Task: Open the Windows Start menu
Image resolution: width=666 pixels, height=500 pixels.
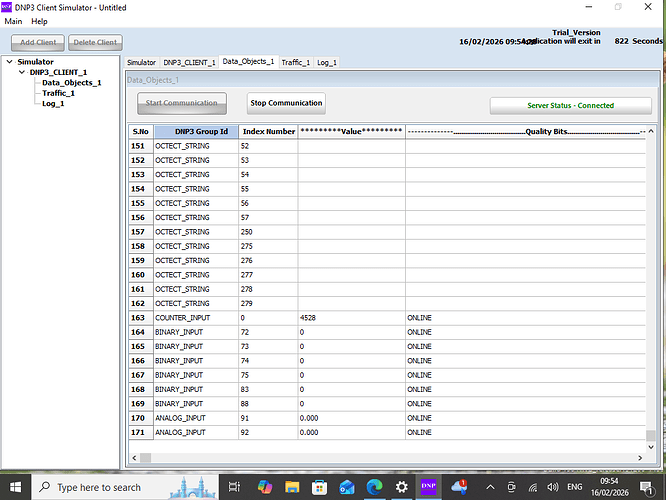Action: tap(16, 486)
